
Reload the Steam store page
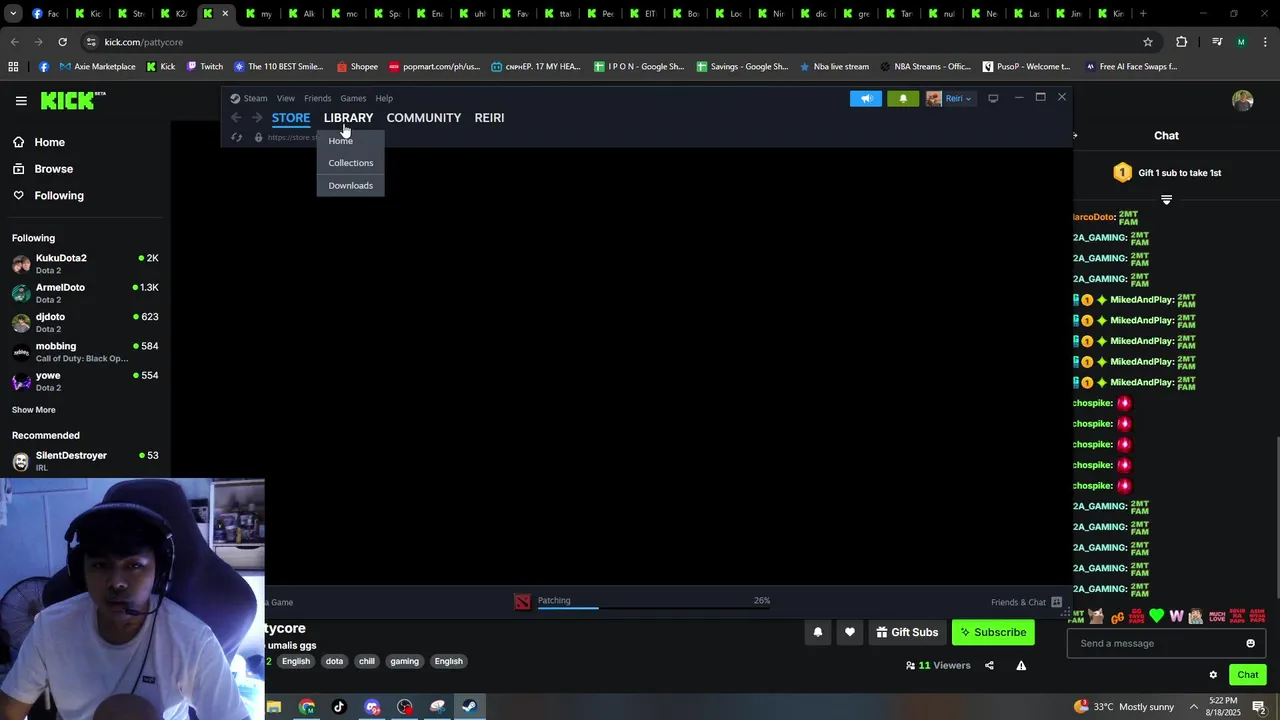[x=237, y=137]
